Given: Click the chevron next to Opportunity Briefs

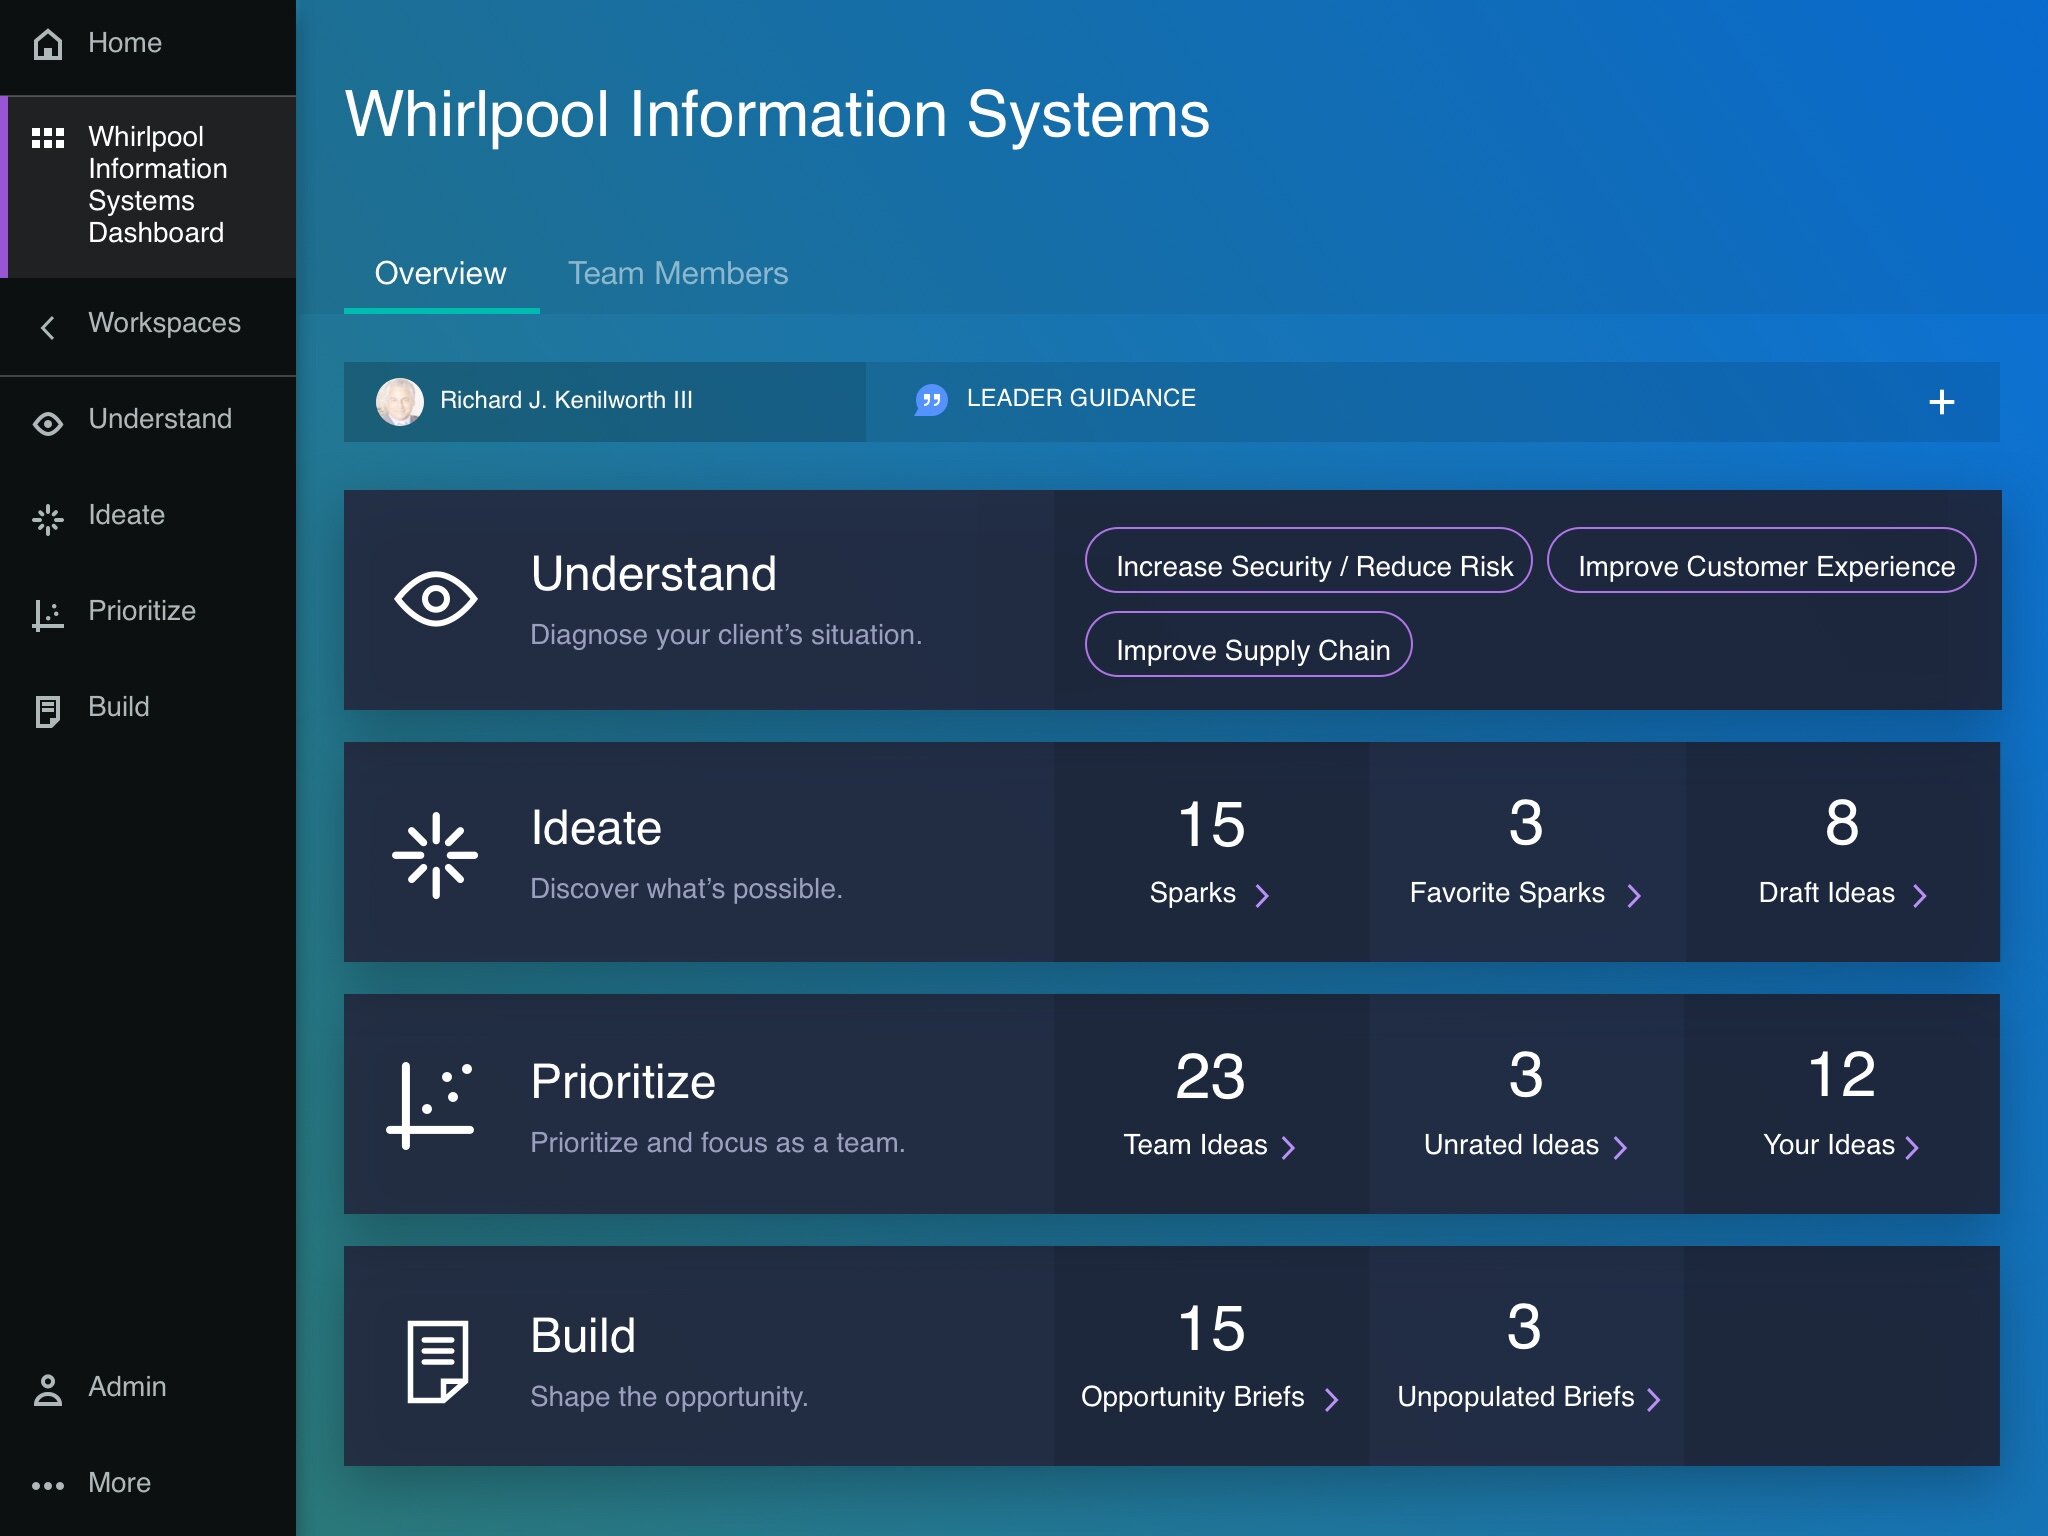Looking at the screenshot, I should point(1331,1399).
